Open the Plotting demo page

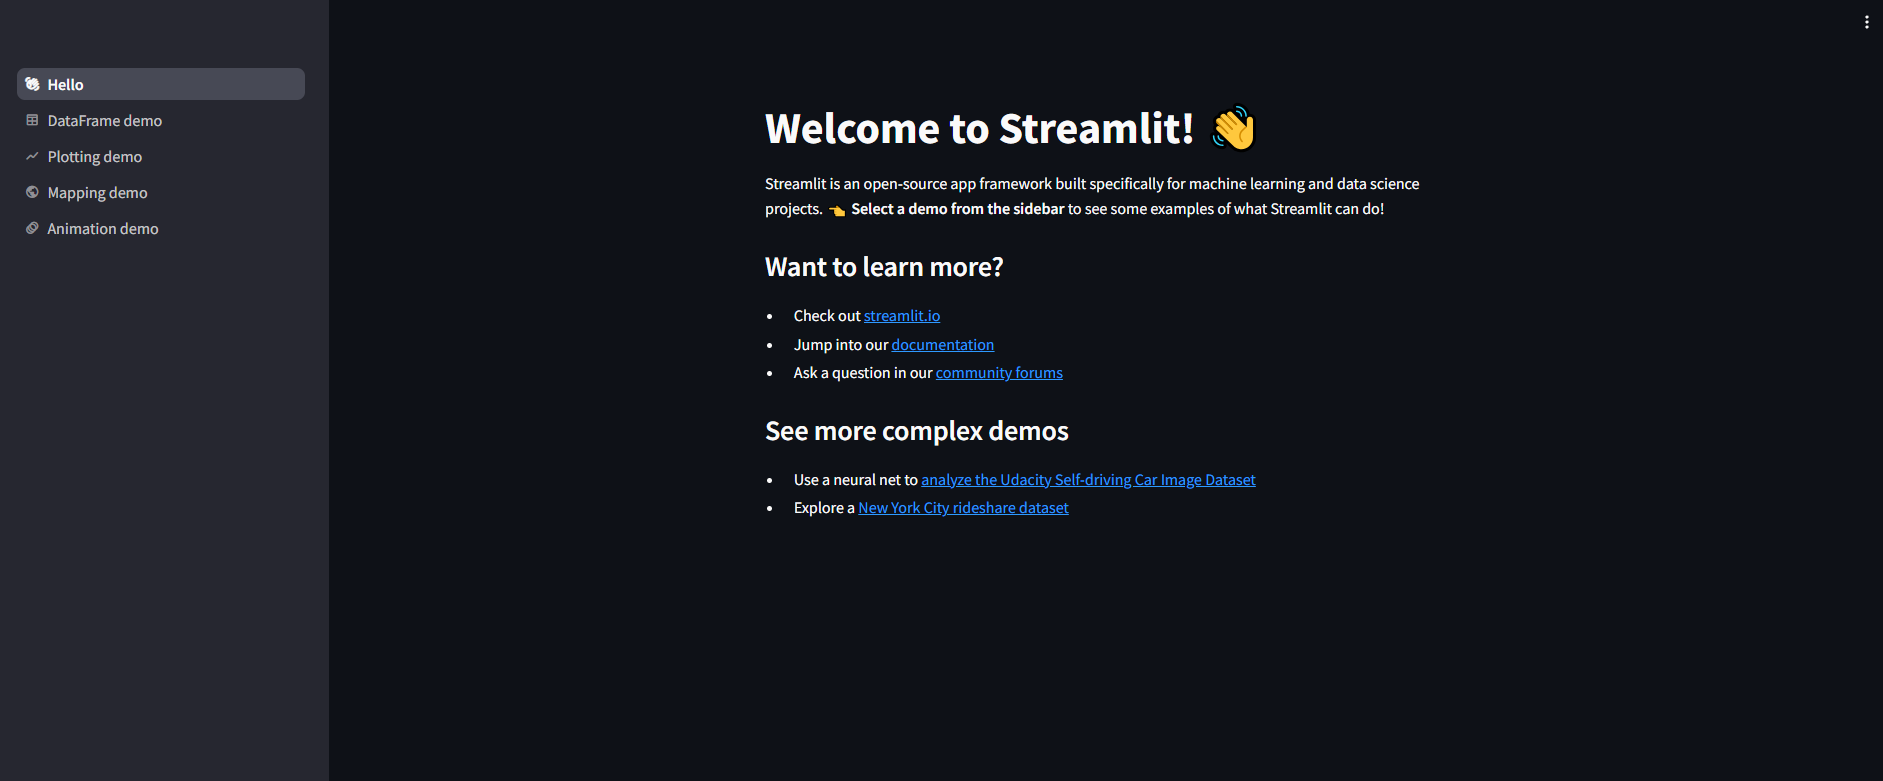[x=161, y=156]
